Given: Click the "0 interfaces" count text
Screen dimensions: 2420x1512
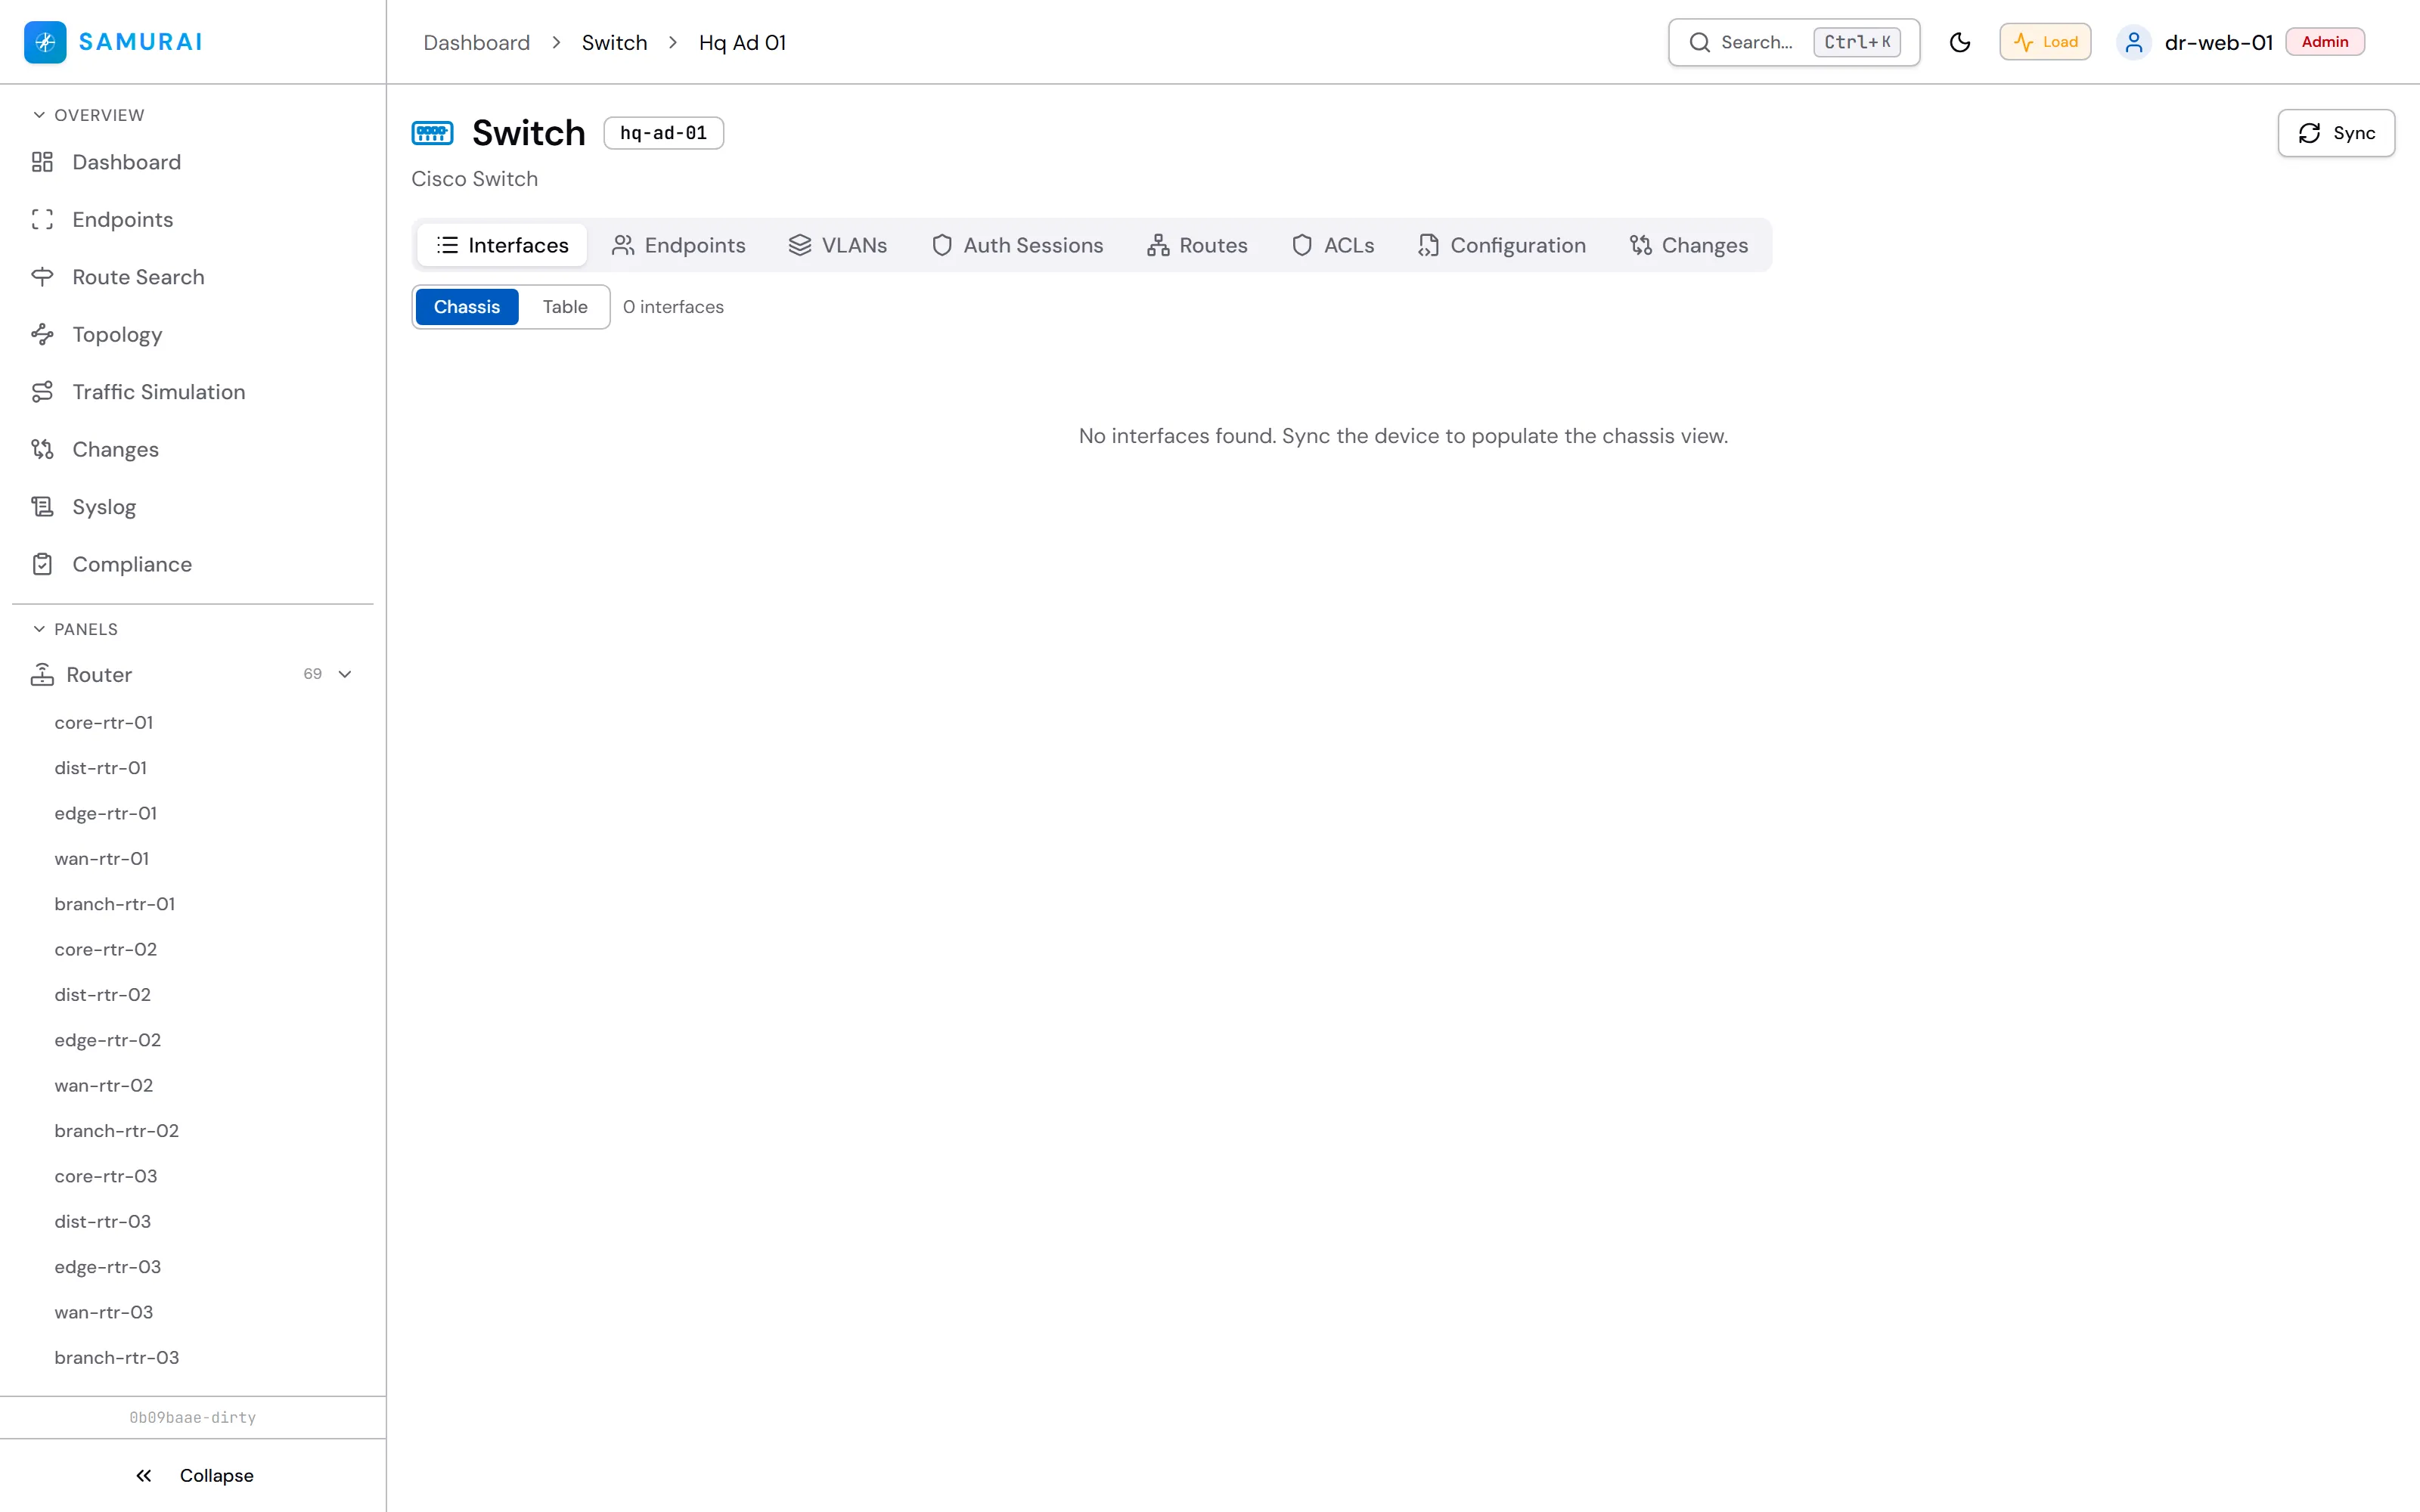Looking at the screenshot, I should (x=673, y=307).
